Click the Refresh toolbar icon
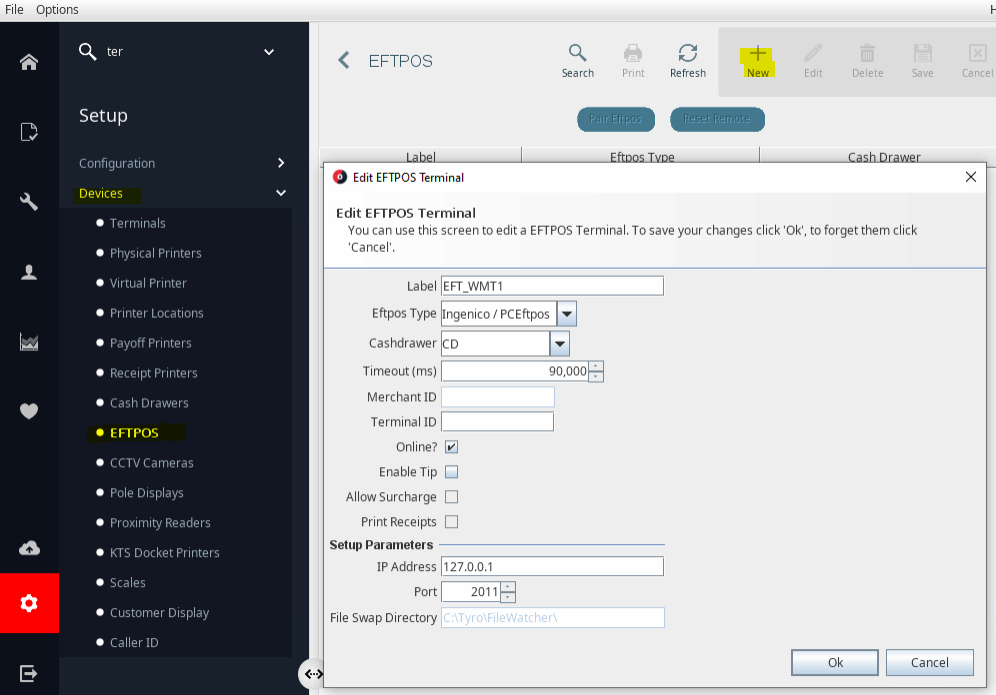The height and width of the screenshot is (695, 996). tap(687, 53)
